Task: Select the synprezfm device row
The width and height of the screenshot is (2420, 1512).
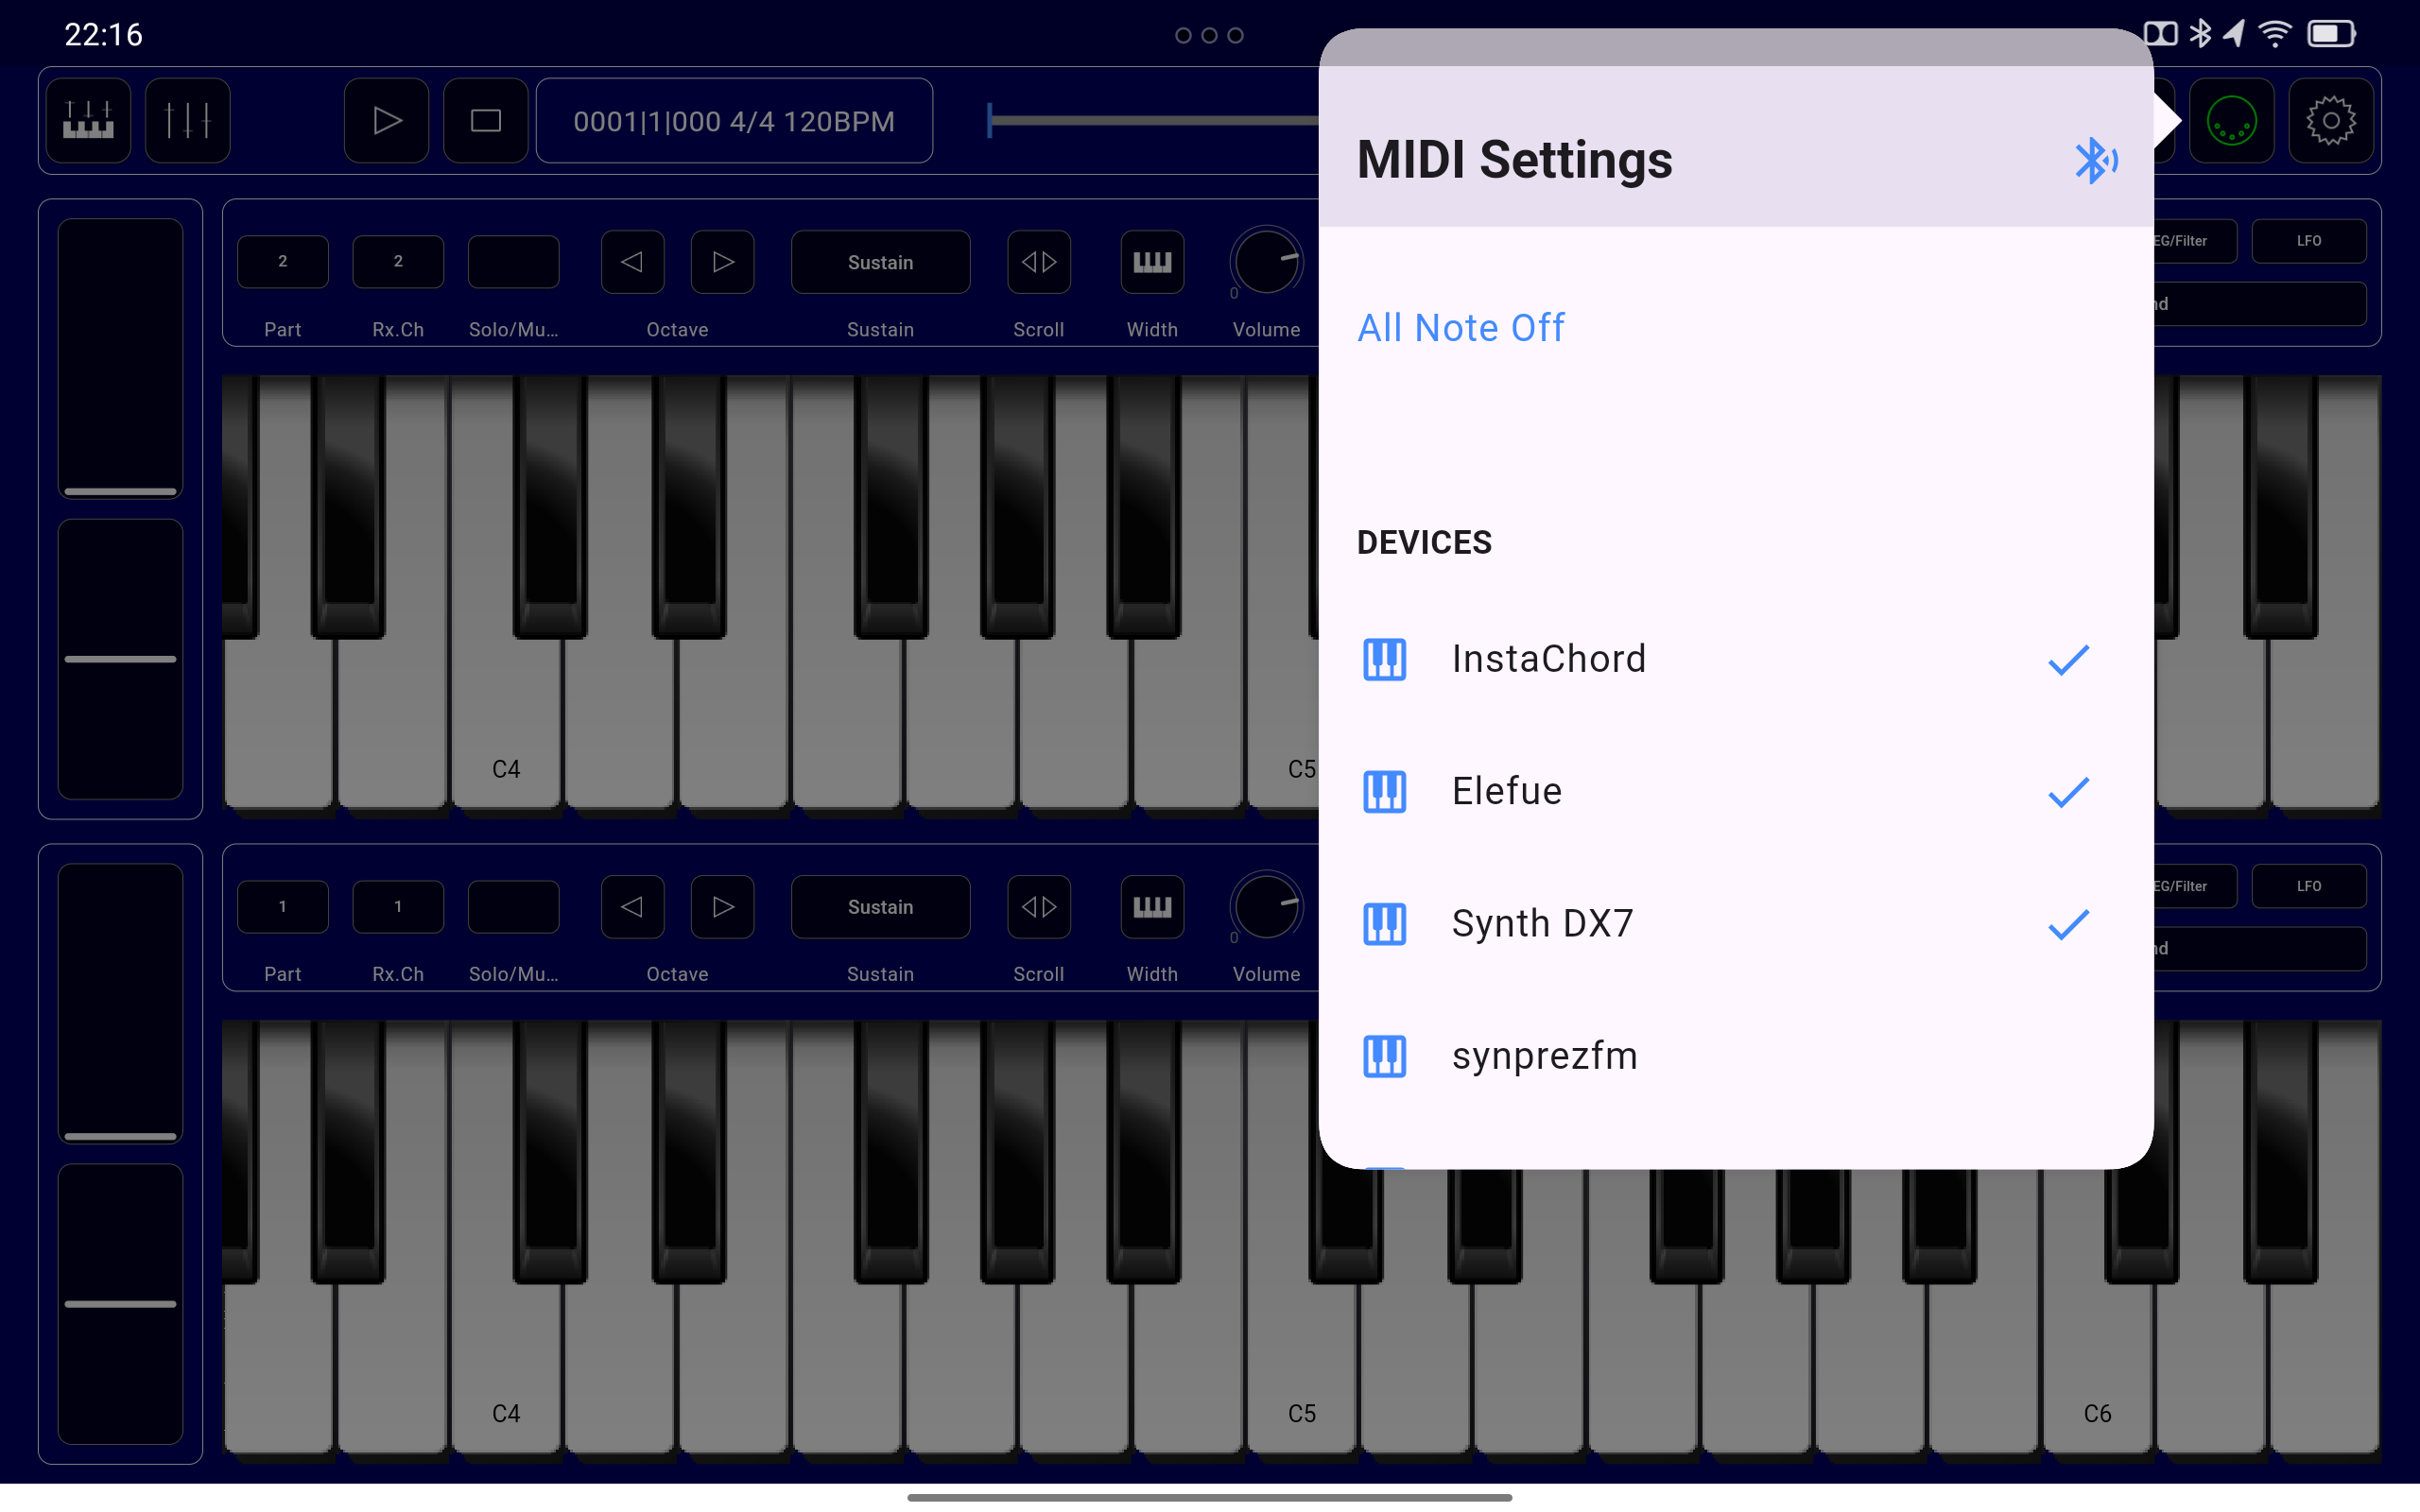Action: click(x=1736, y=1056)
